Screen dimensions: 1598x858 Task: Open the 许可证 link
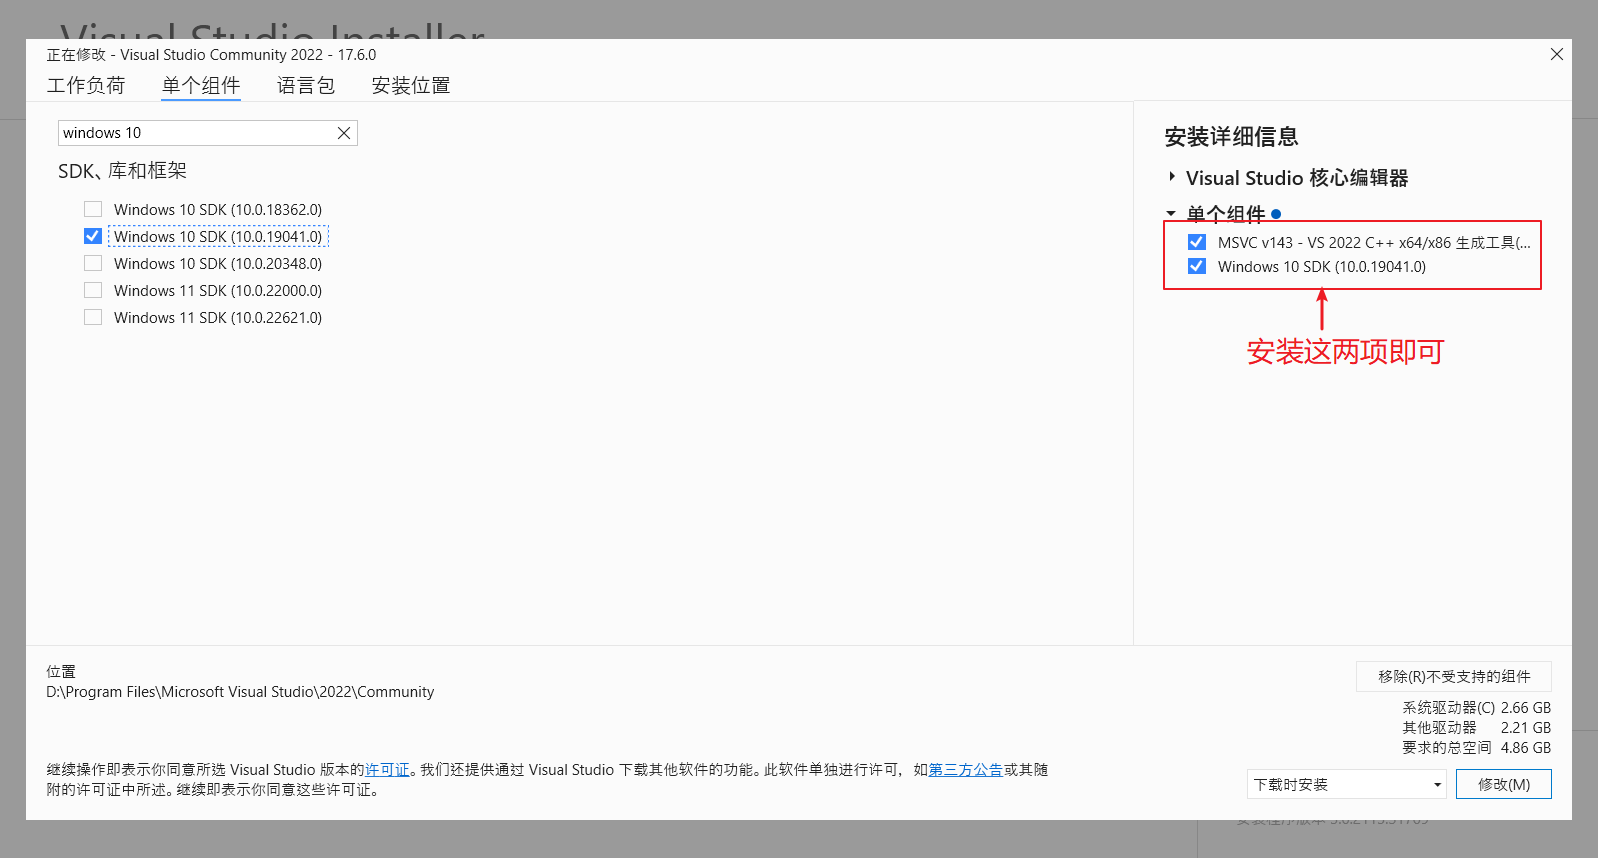coord(387,770)
